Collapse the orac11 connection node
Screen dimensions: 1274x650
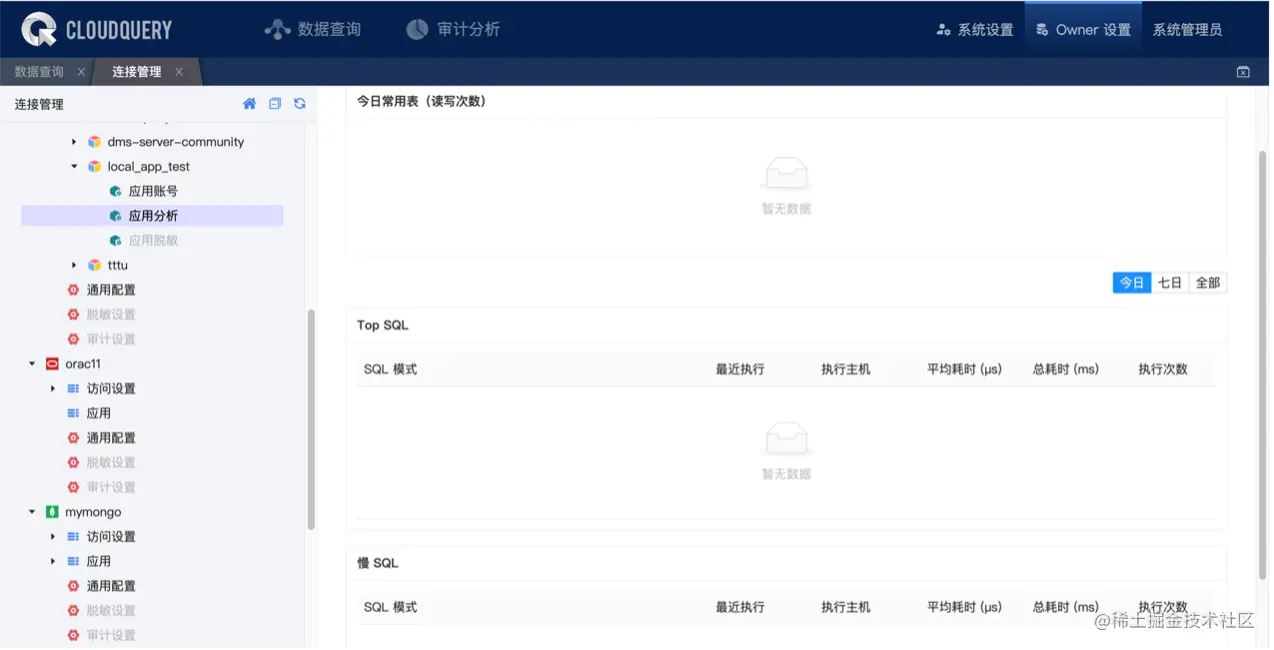click(x=32, y=364)
